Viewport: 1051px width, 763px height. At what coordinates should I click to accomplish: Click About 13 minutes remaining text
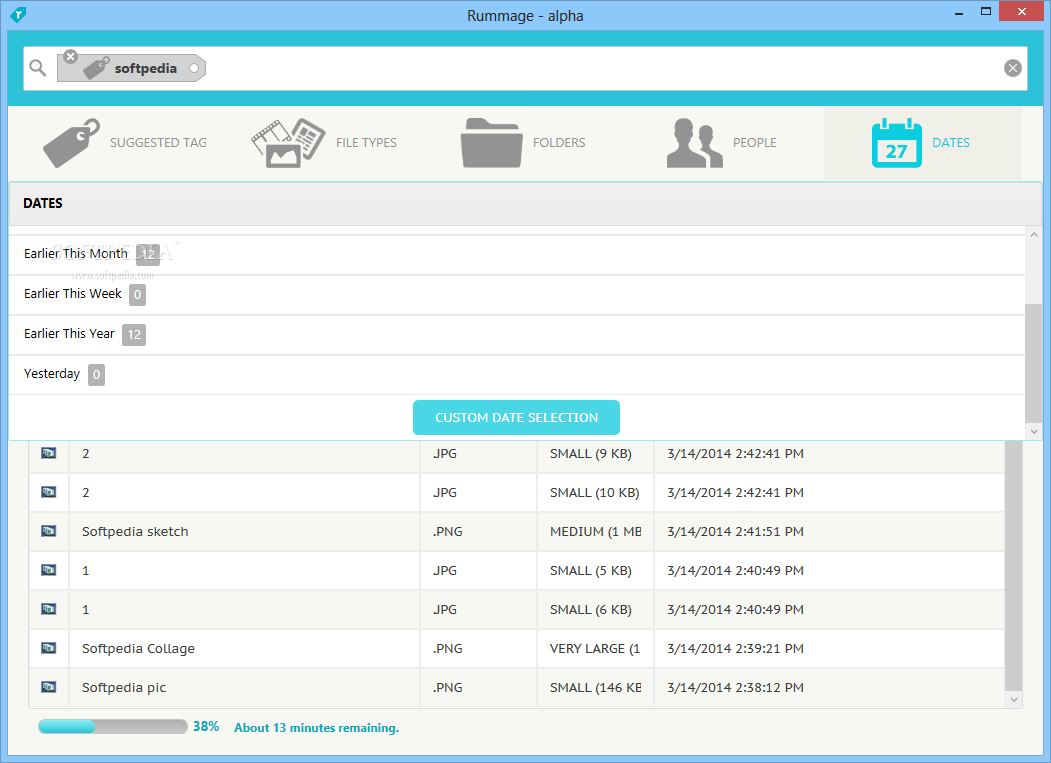[x=316, y=727]
